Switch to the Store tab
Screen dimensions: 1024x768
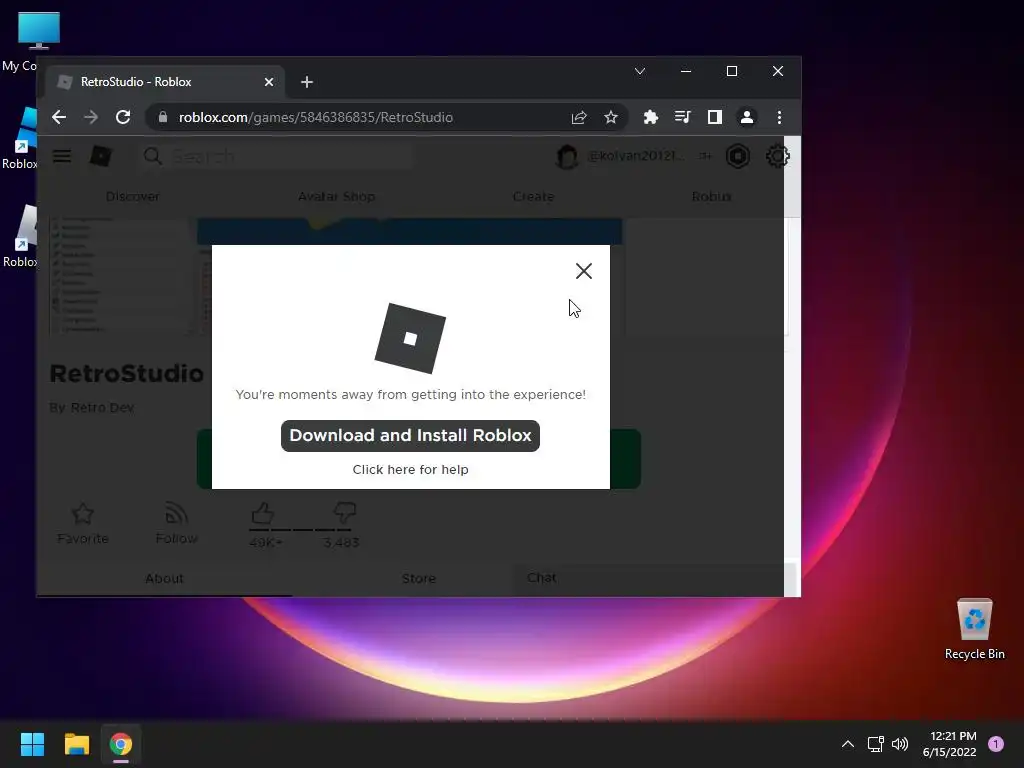(x=419, y=579)
